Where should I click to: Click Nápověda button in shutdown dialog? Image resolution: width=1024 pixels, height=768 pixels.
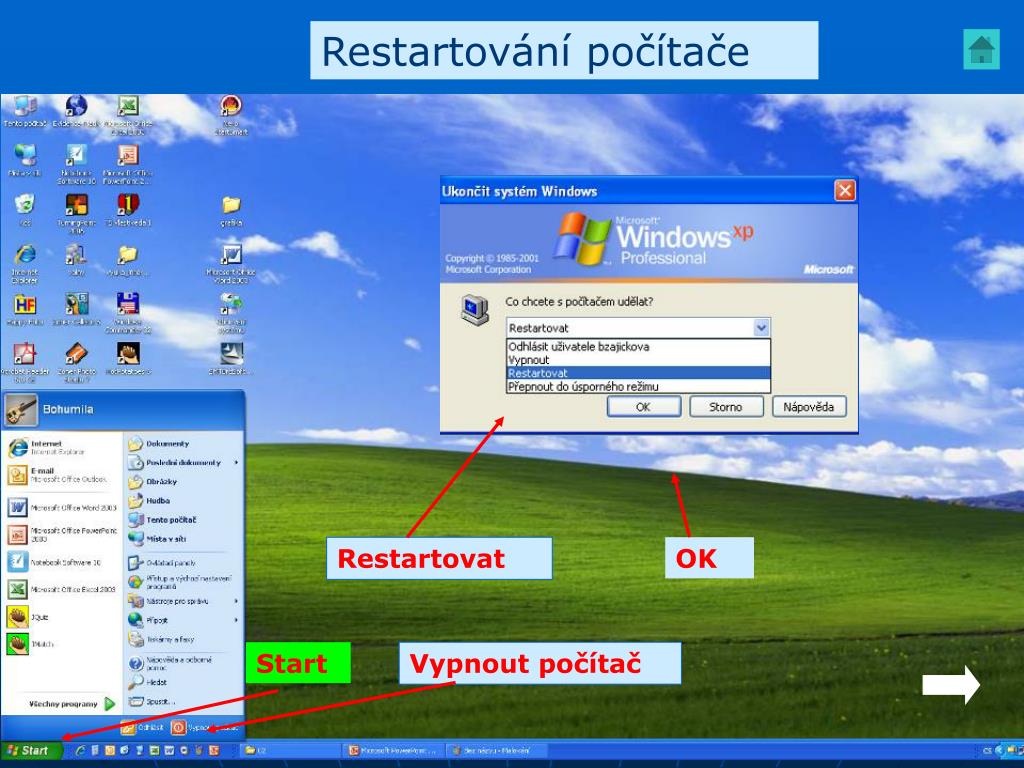click(808, 407)
